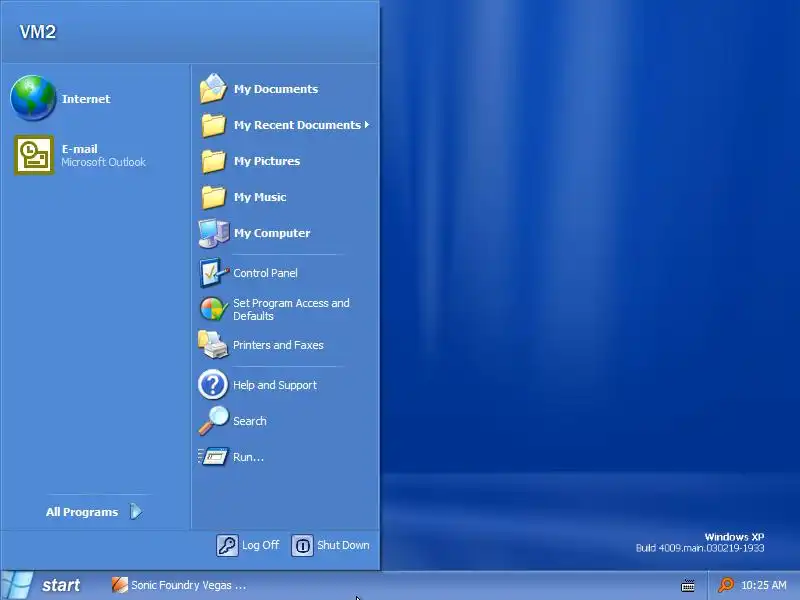Choose My Pictures text entry
Image resolution: width=800 pixels, height=600 pixels.
tap(267, 161)
